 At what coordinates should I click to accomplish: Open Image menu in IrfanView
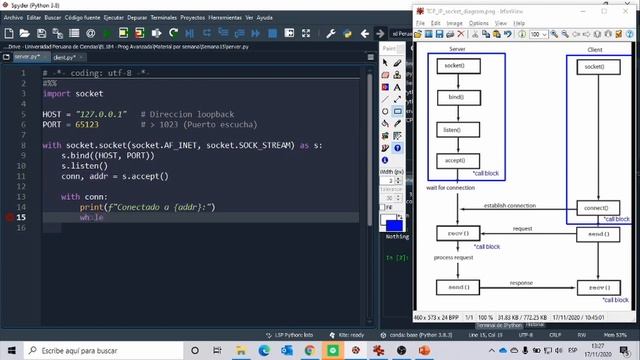454,23
